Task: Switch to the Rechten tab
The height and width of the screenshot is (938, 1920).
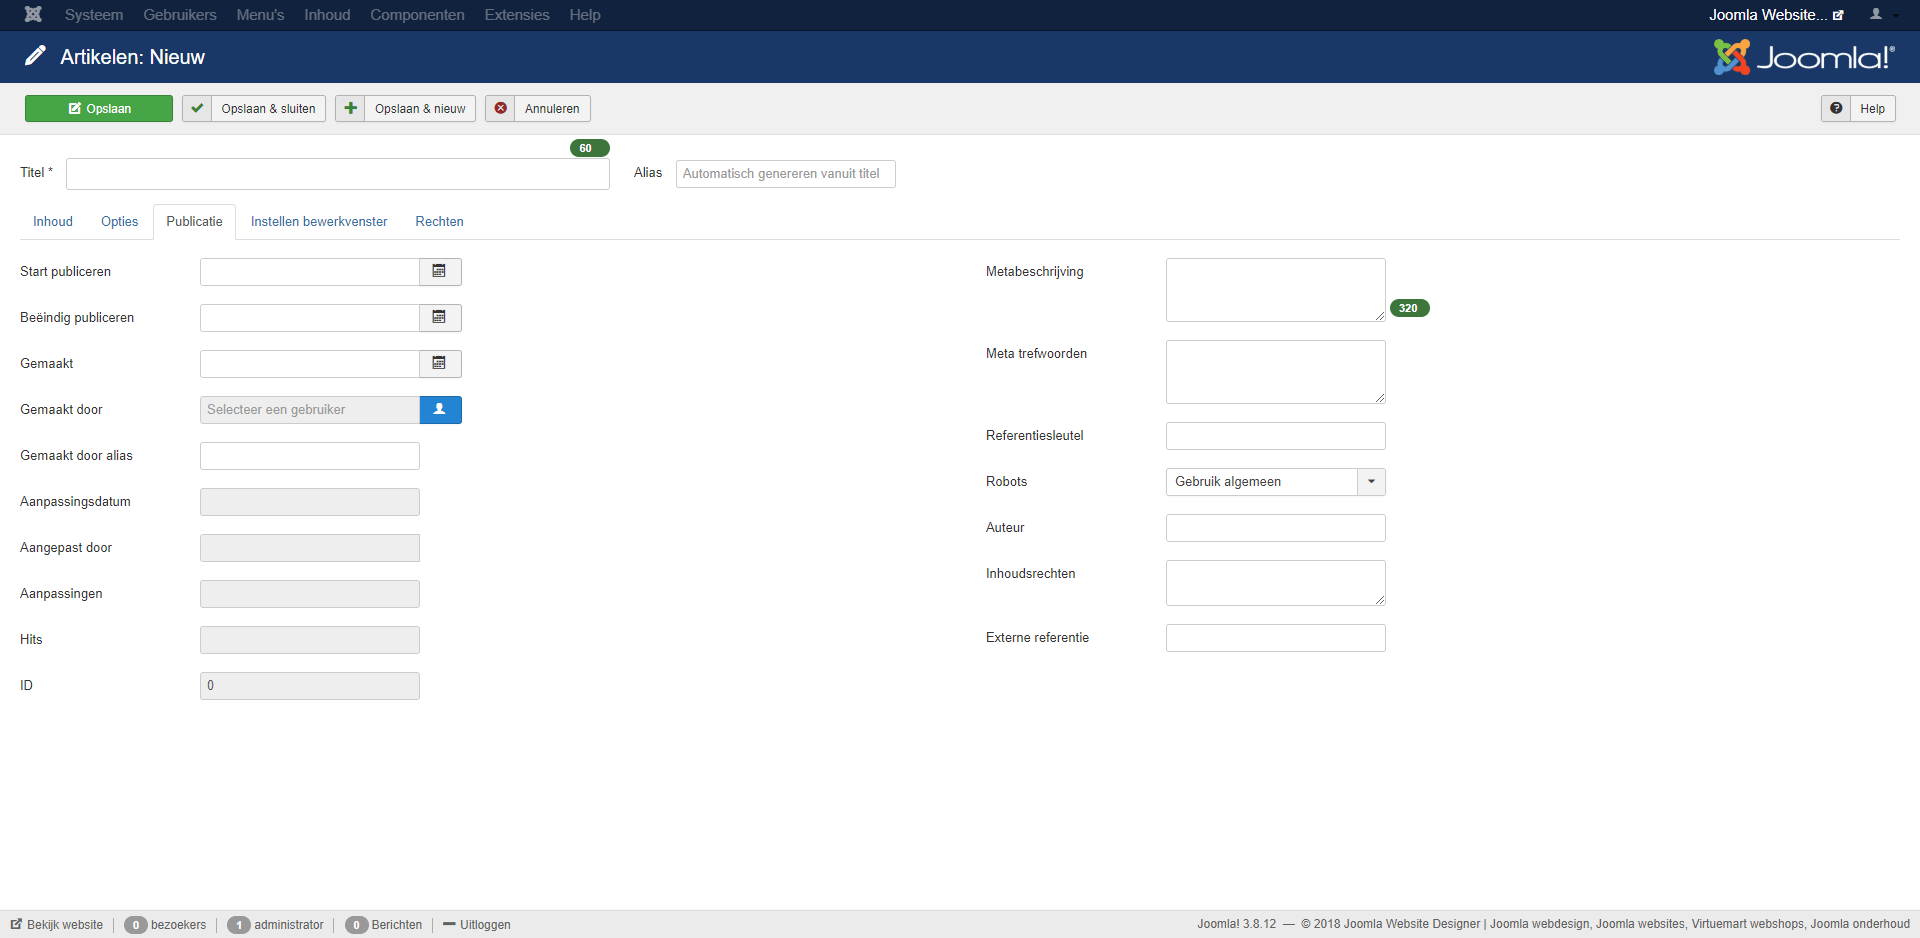Action: [x=438, y=221]
